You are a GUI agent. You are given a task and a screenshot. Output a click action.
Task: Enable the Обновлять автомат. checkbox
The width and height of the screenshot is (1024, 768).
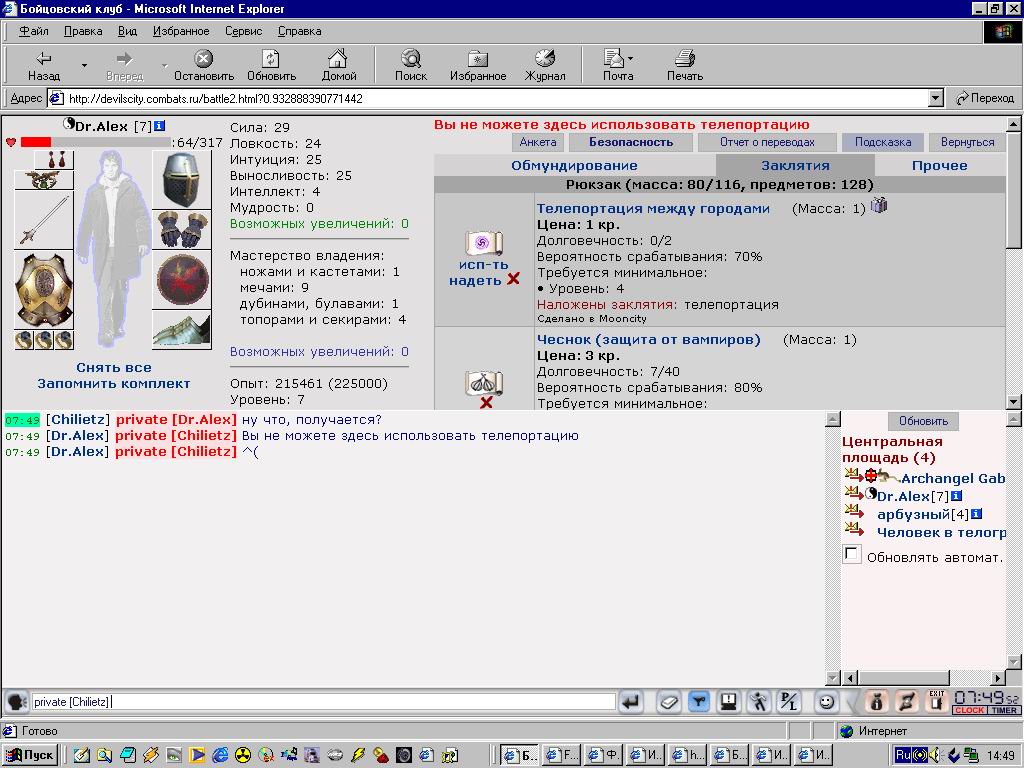coord(851,554)
